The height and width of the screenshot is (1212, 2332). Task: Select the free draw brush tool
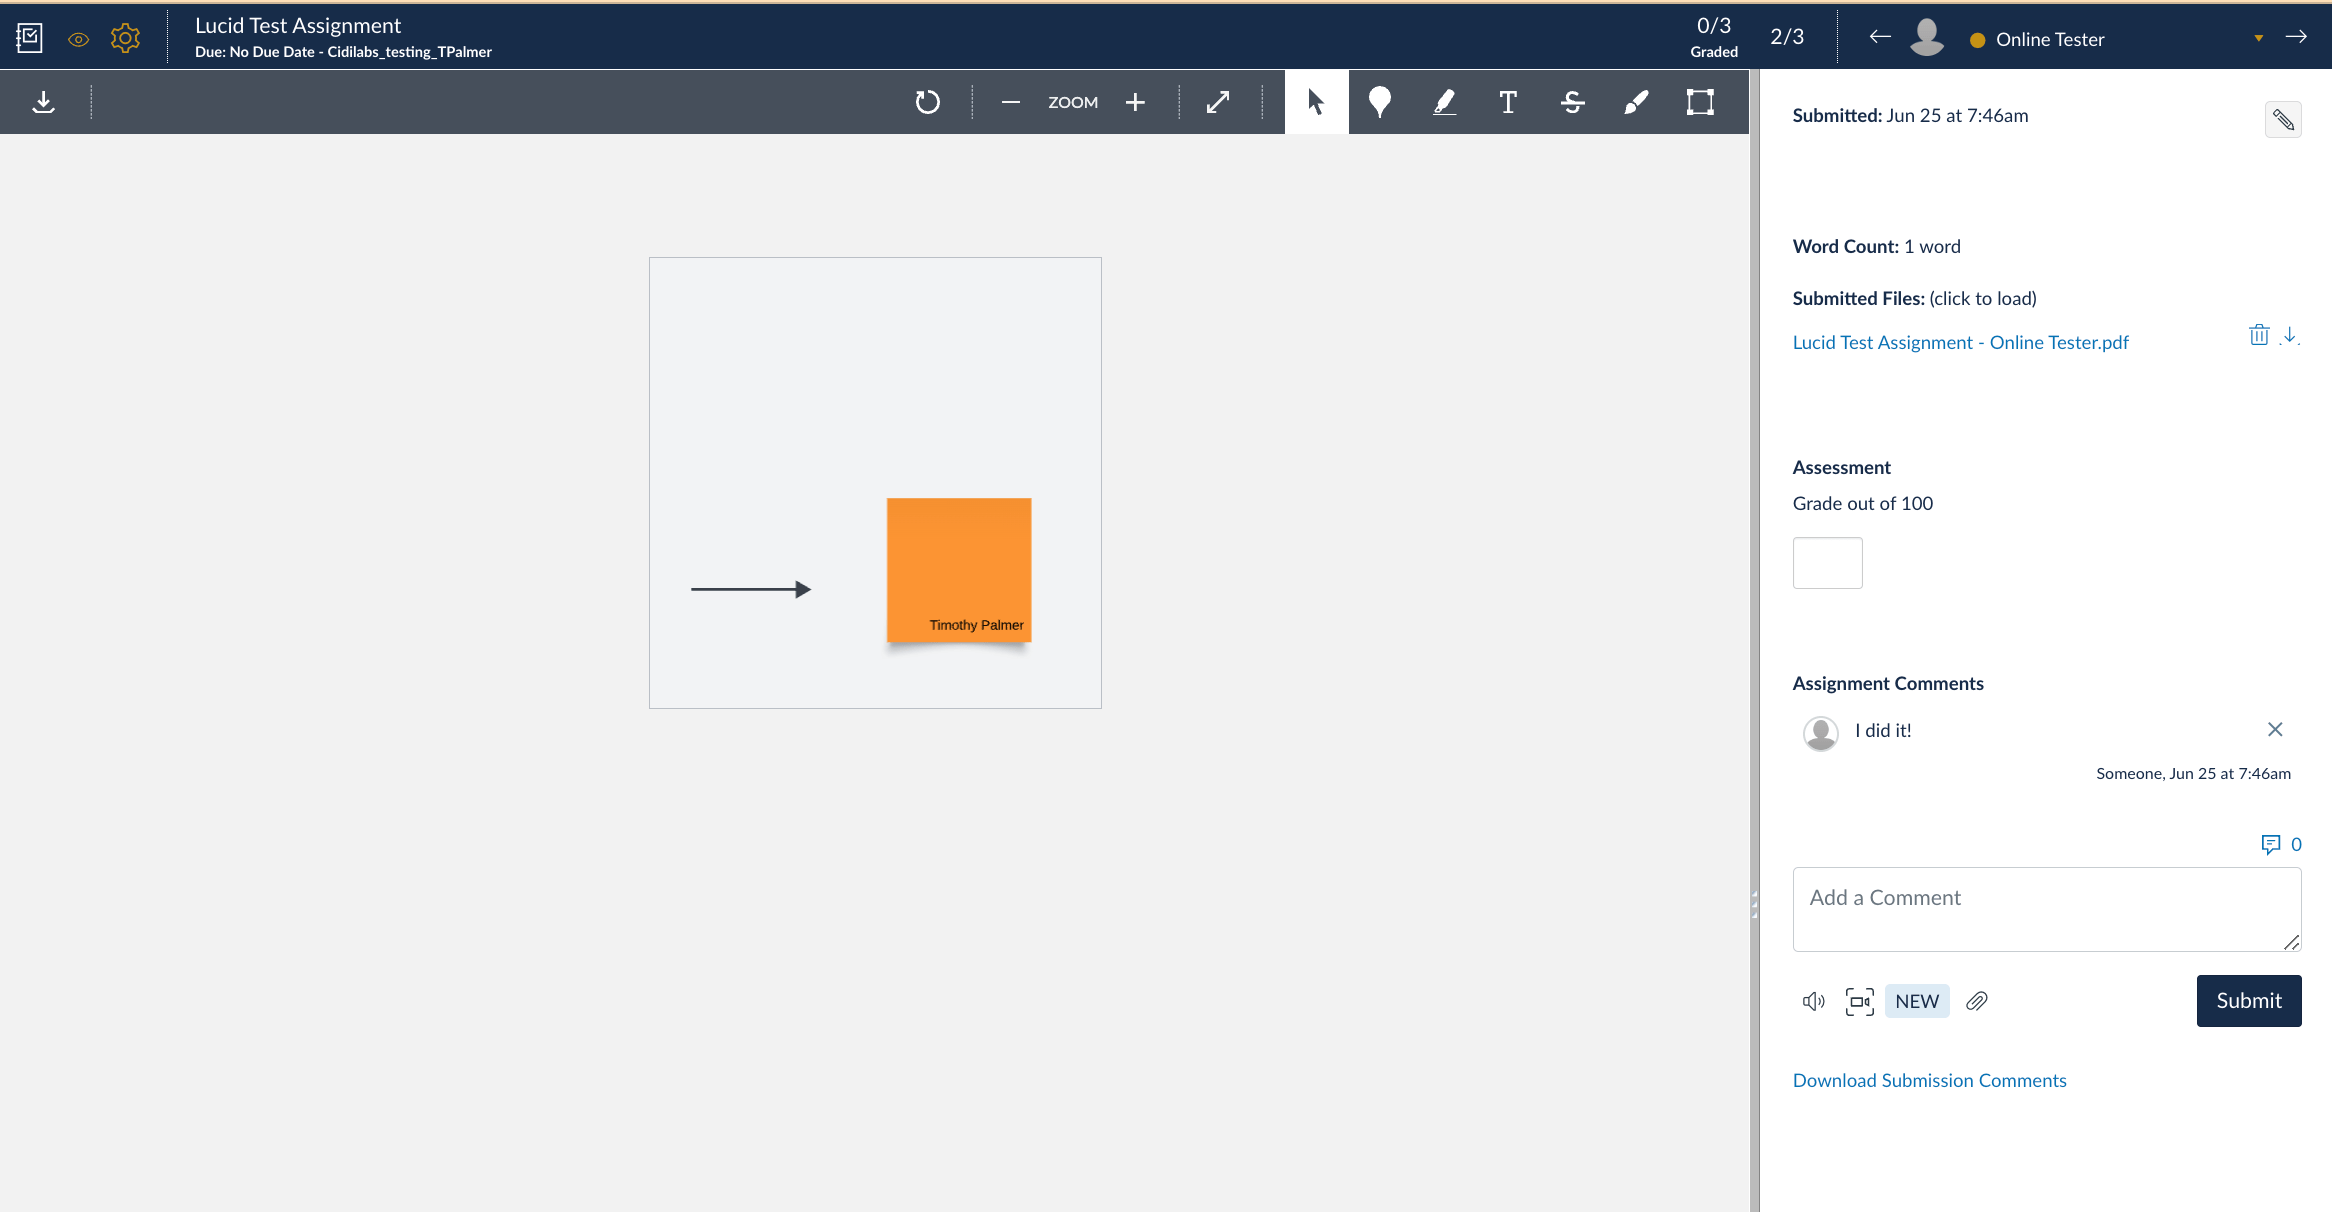pyautogui.click(x=1636, y=102)
